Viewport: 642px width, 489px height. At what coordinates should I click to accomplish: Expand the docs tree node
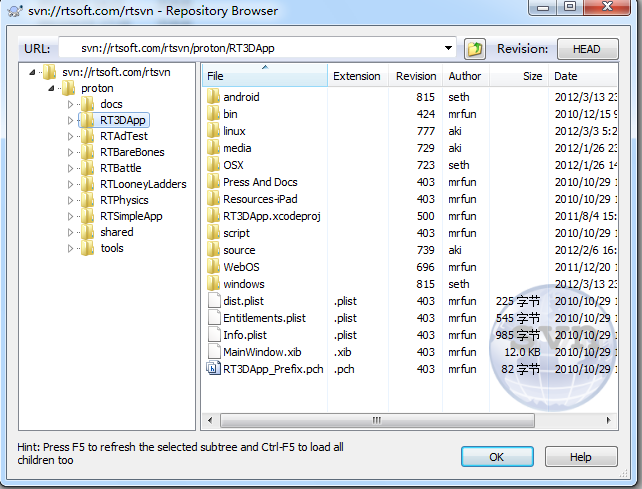pyautogui.click(x=70, y=104)
